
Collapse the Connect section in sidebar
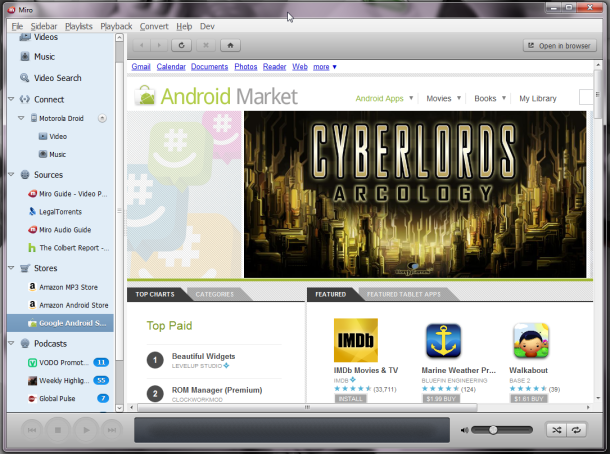point(10,99)
